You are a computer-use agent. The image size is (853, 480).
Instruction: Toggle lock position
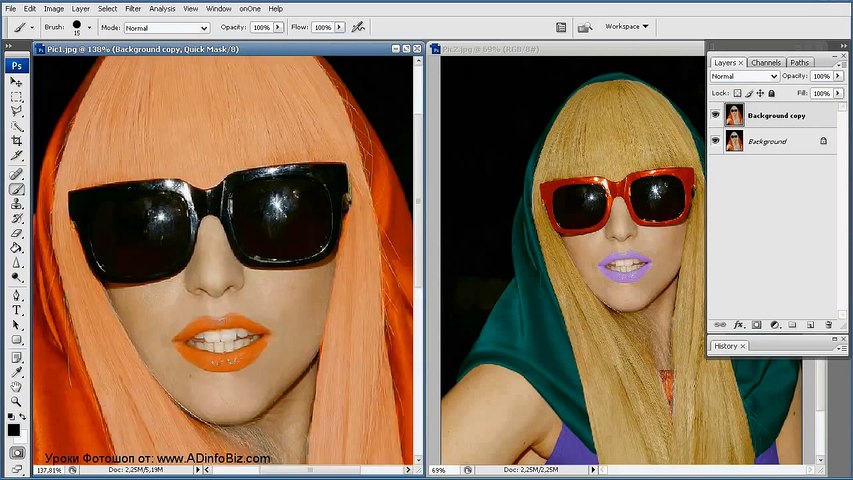click(760, 93)
